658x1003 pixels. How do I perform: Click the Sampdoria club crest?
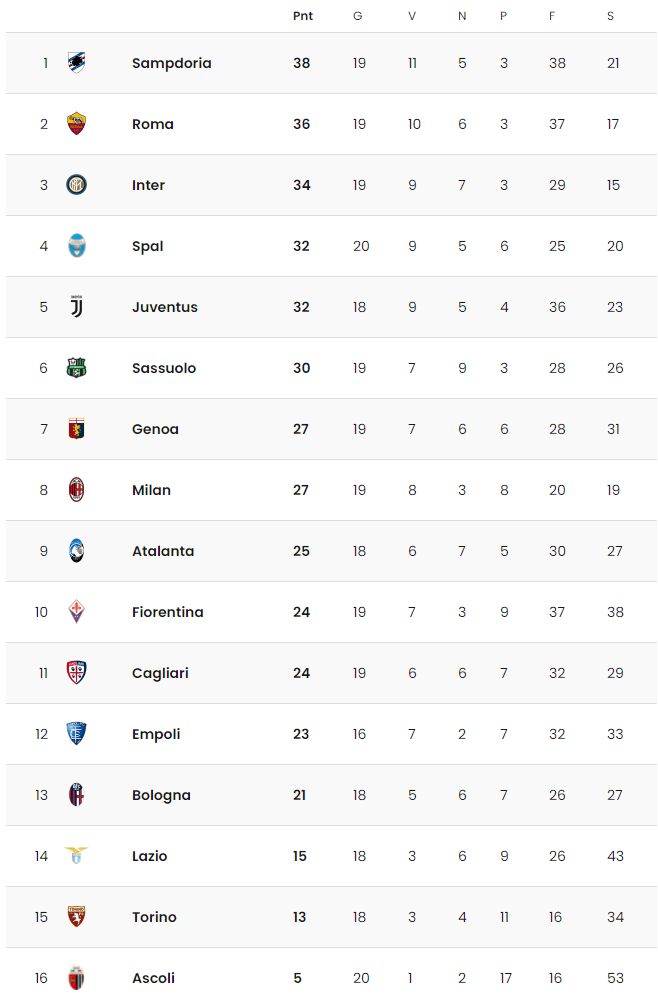point(77,63)
